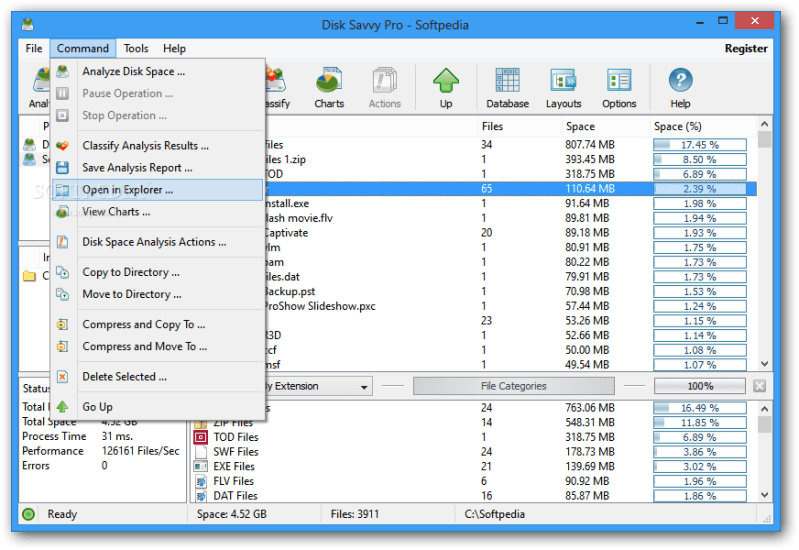Click the Move to Directory icon
The width and height of the screenshot is (799, 550).
[x=63, y=294]
